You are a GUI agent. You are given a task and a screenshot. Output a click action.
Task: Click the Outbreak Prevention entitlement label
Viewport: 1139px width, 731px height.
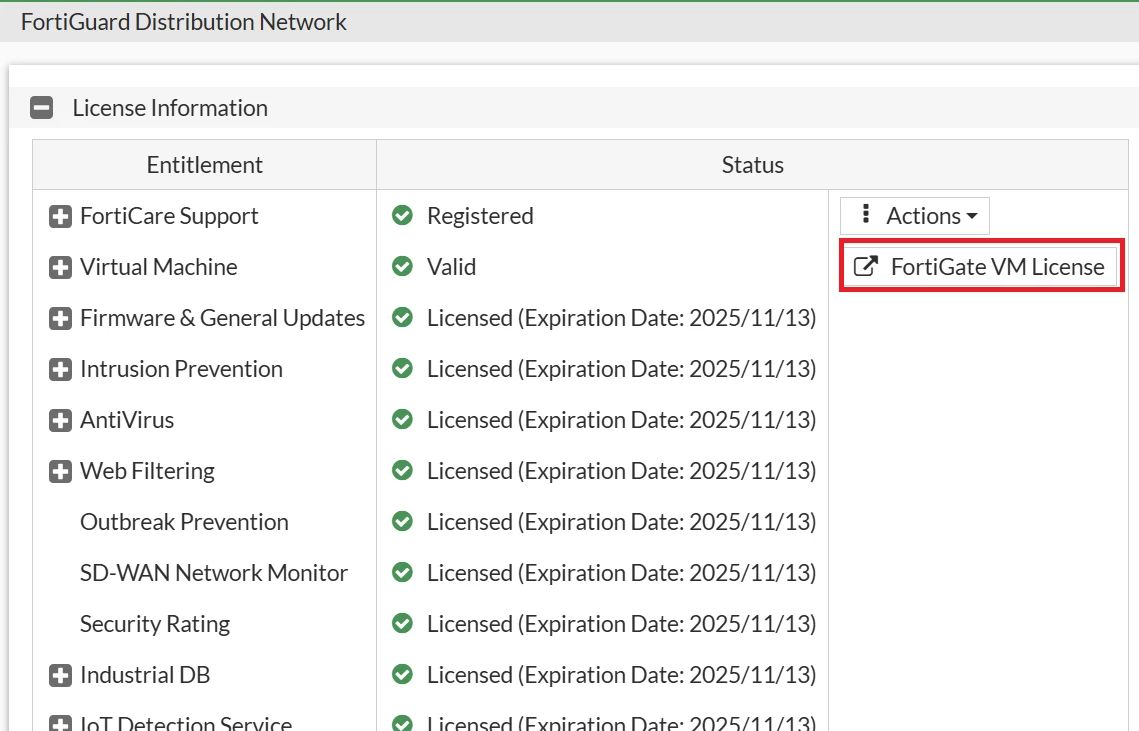tap(185, 522)
